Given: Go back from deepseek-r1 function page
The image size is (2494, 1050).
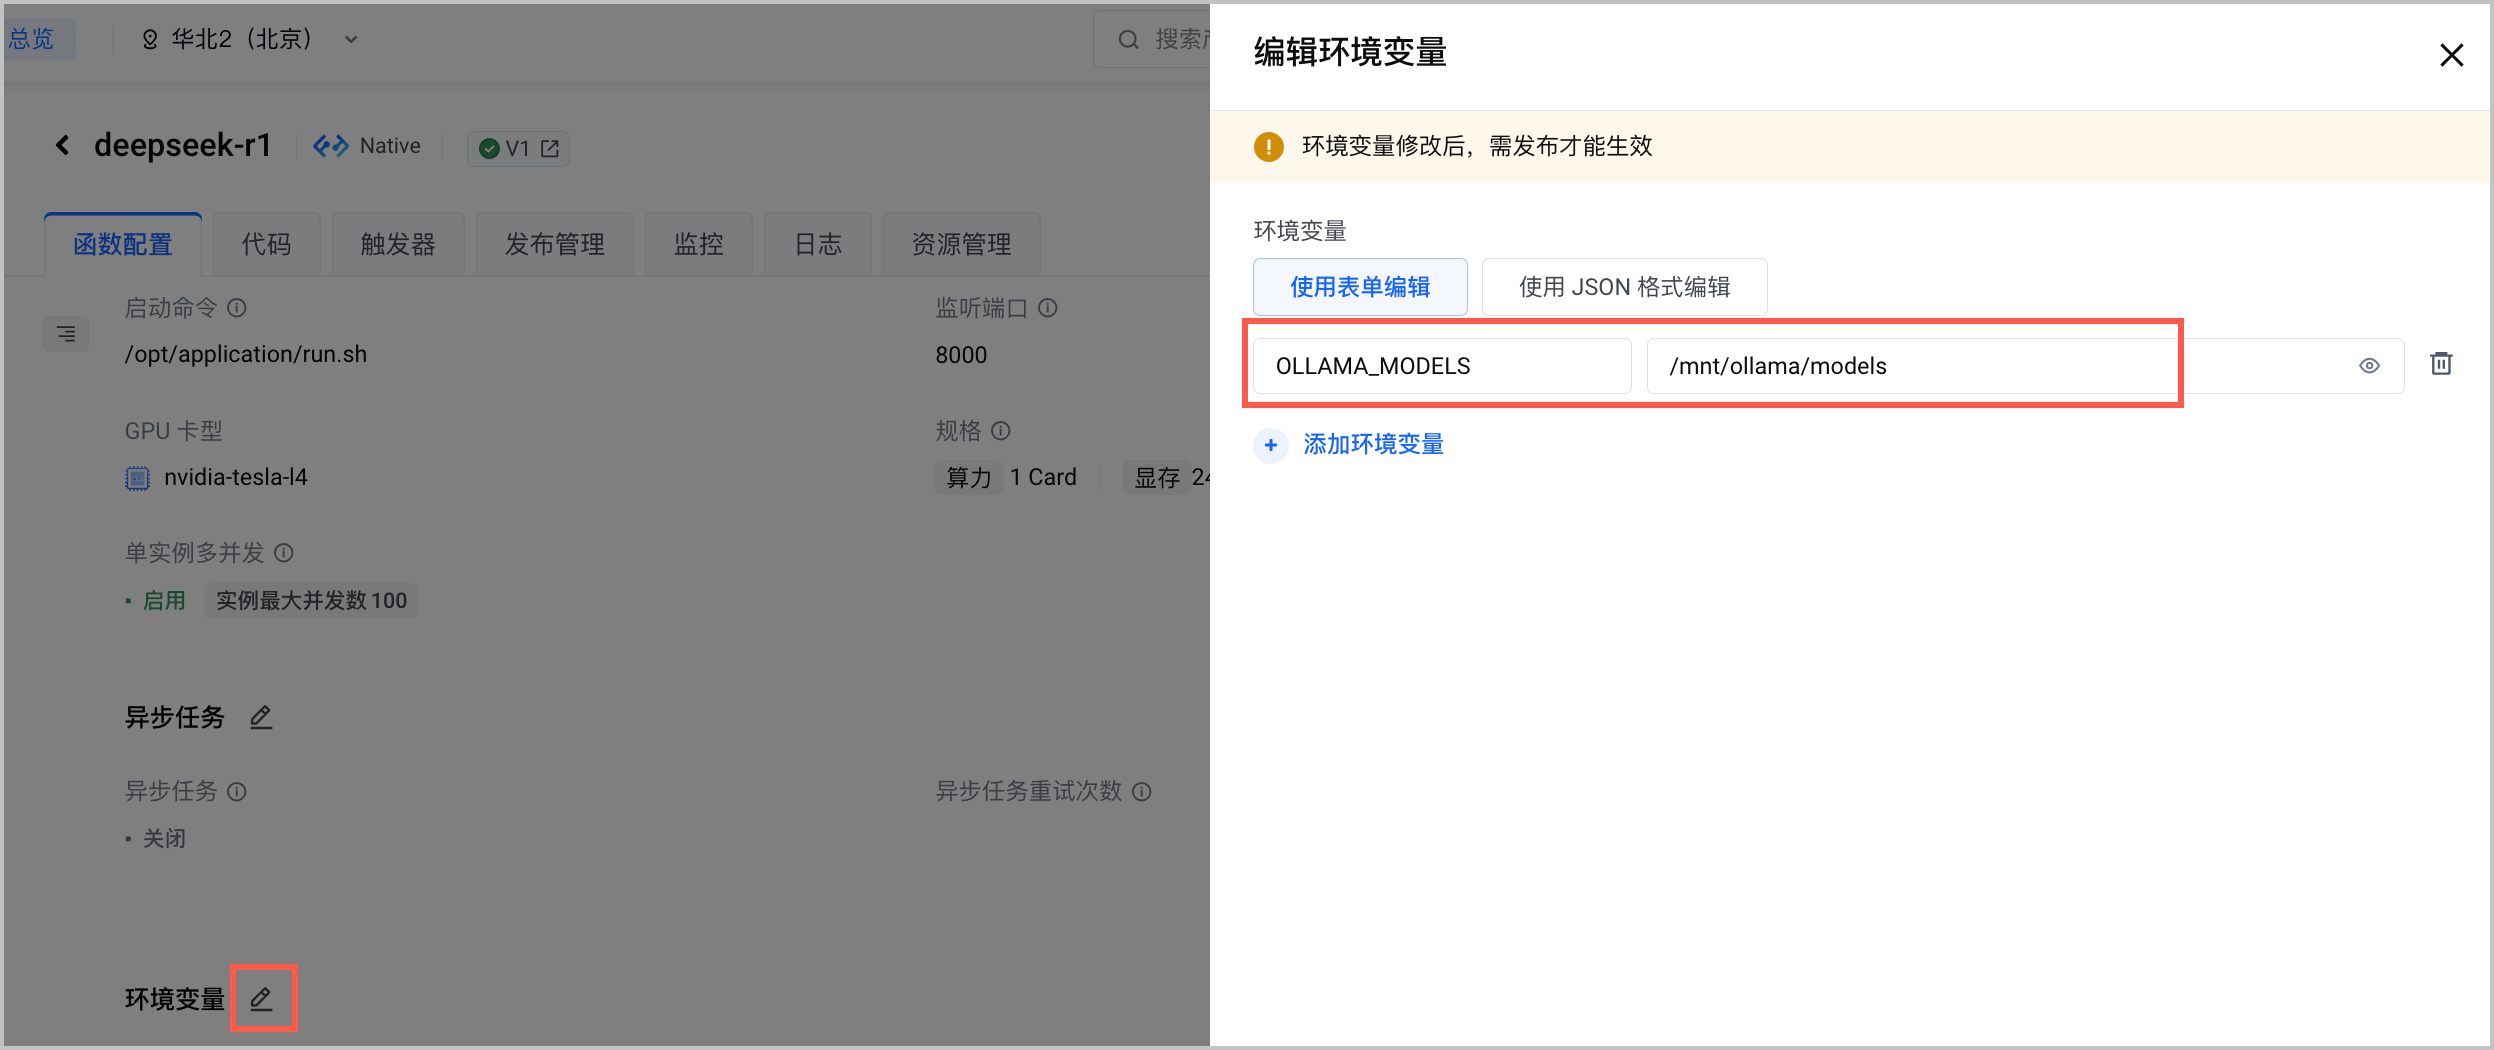Looking at the screenshot, I should 63,146.
